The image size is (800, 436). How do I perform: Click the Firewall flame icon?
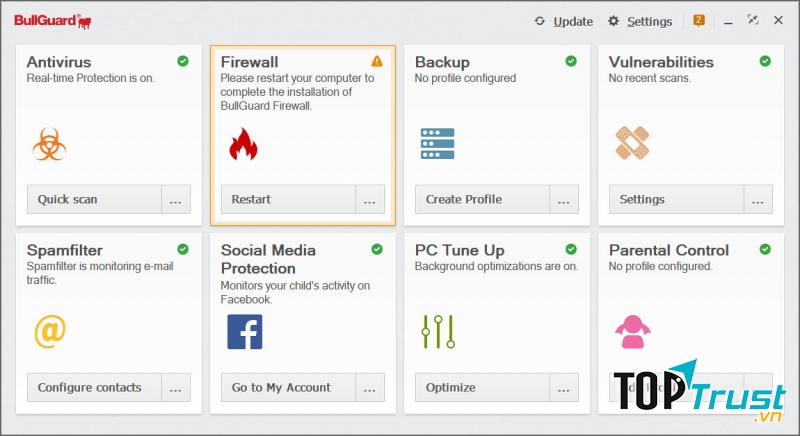(x=243, y=144)
